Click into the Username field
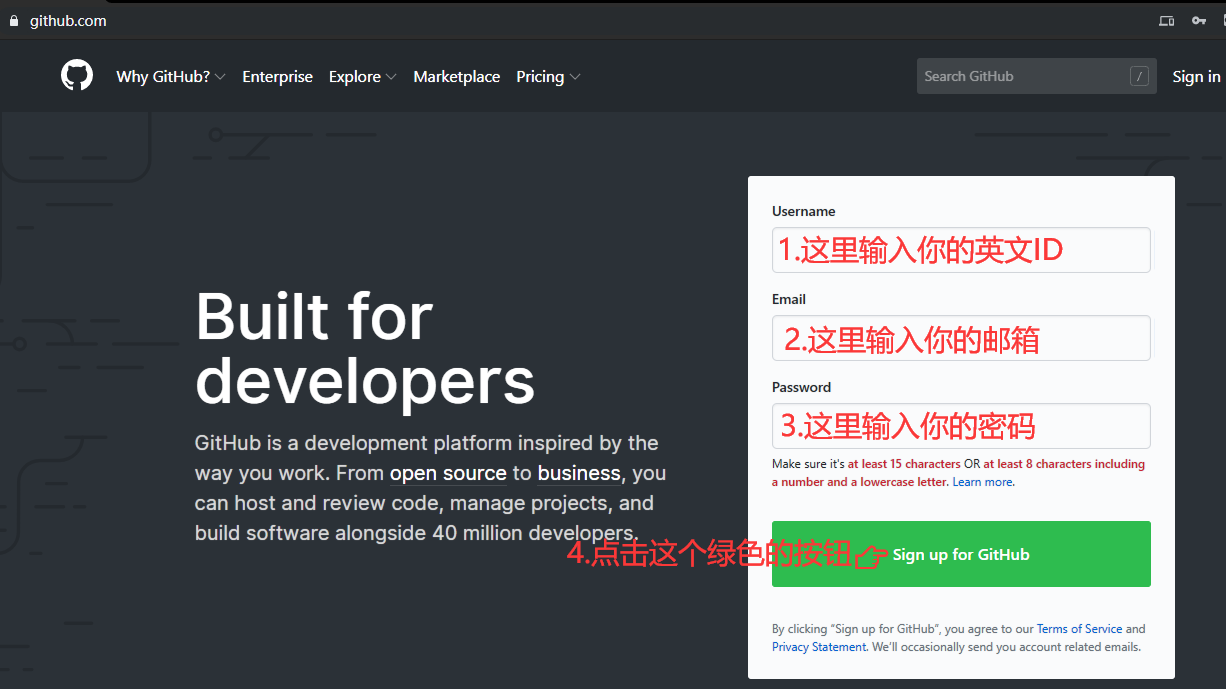 tap(961, 250)
